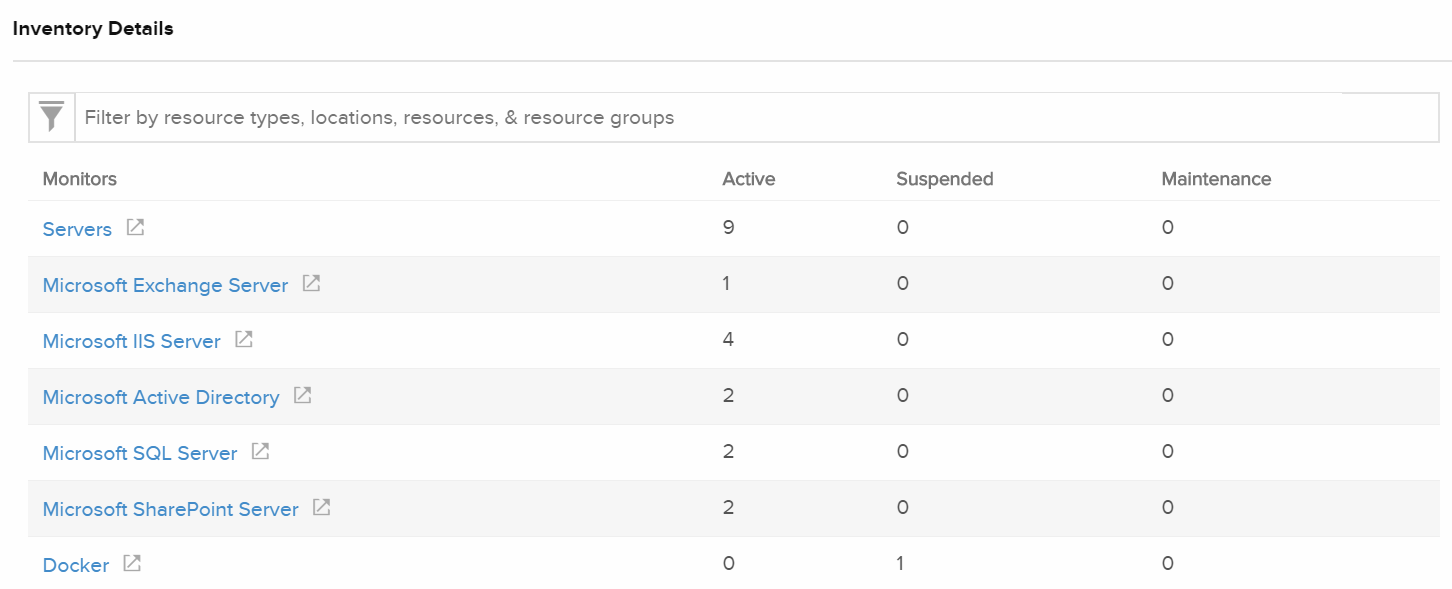The width and height of the screenshot is (1452, 589).
Task: Open Microsoft Active Directory external link icon
Action: (303, 395)
